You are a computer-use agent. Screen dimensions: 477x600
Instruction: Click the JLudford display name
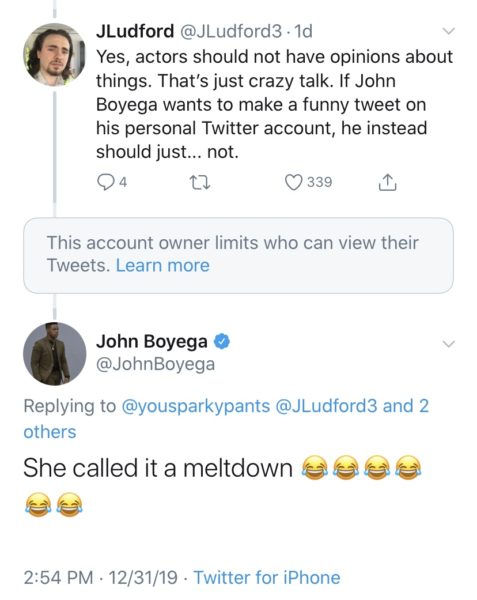tap(135, 31)
